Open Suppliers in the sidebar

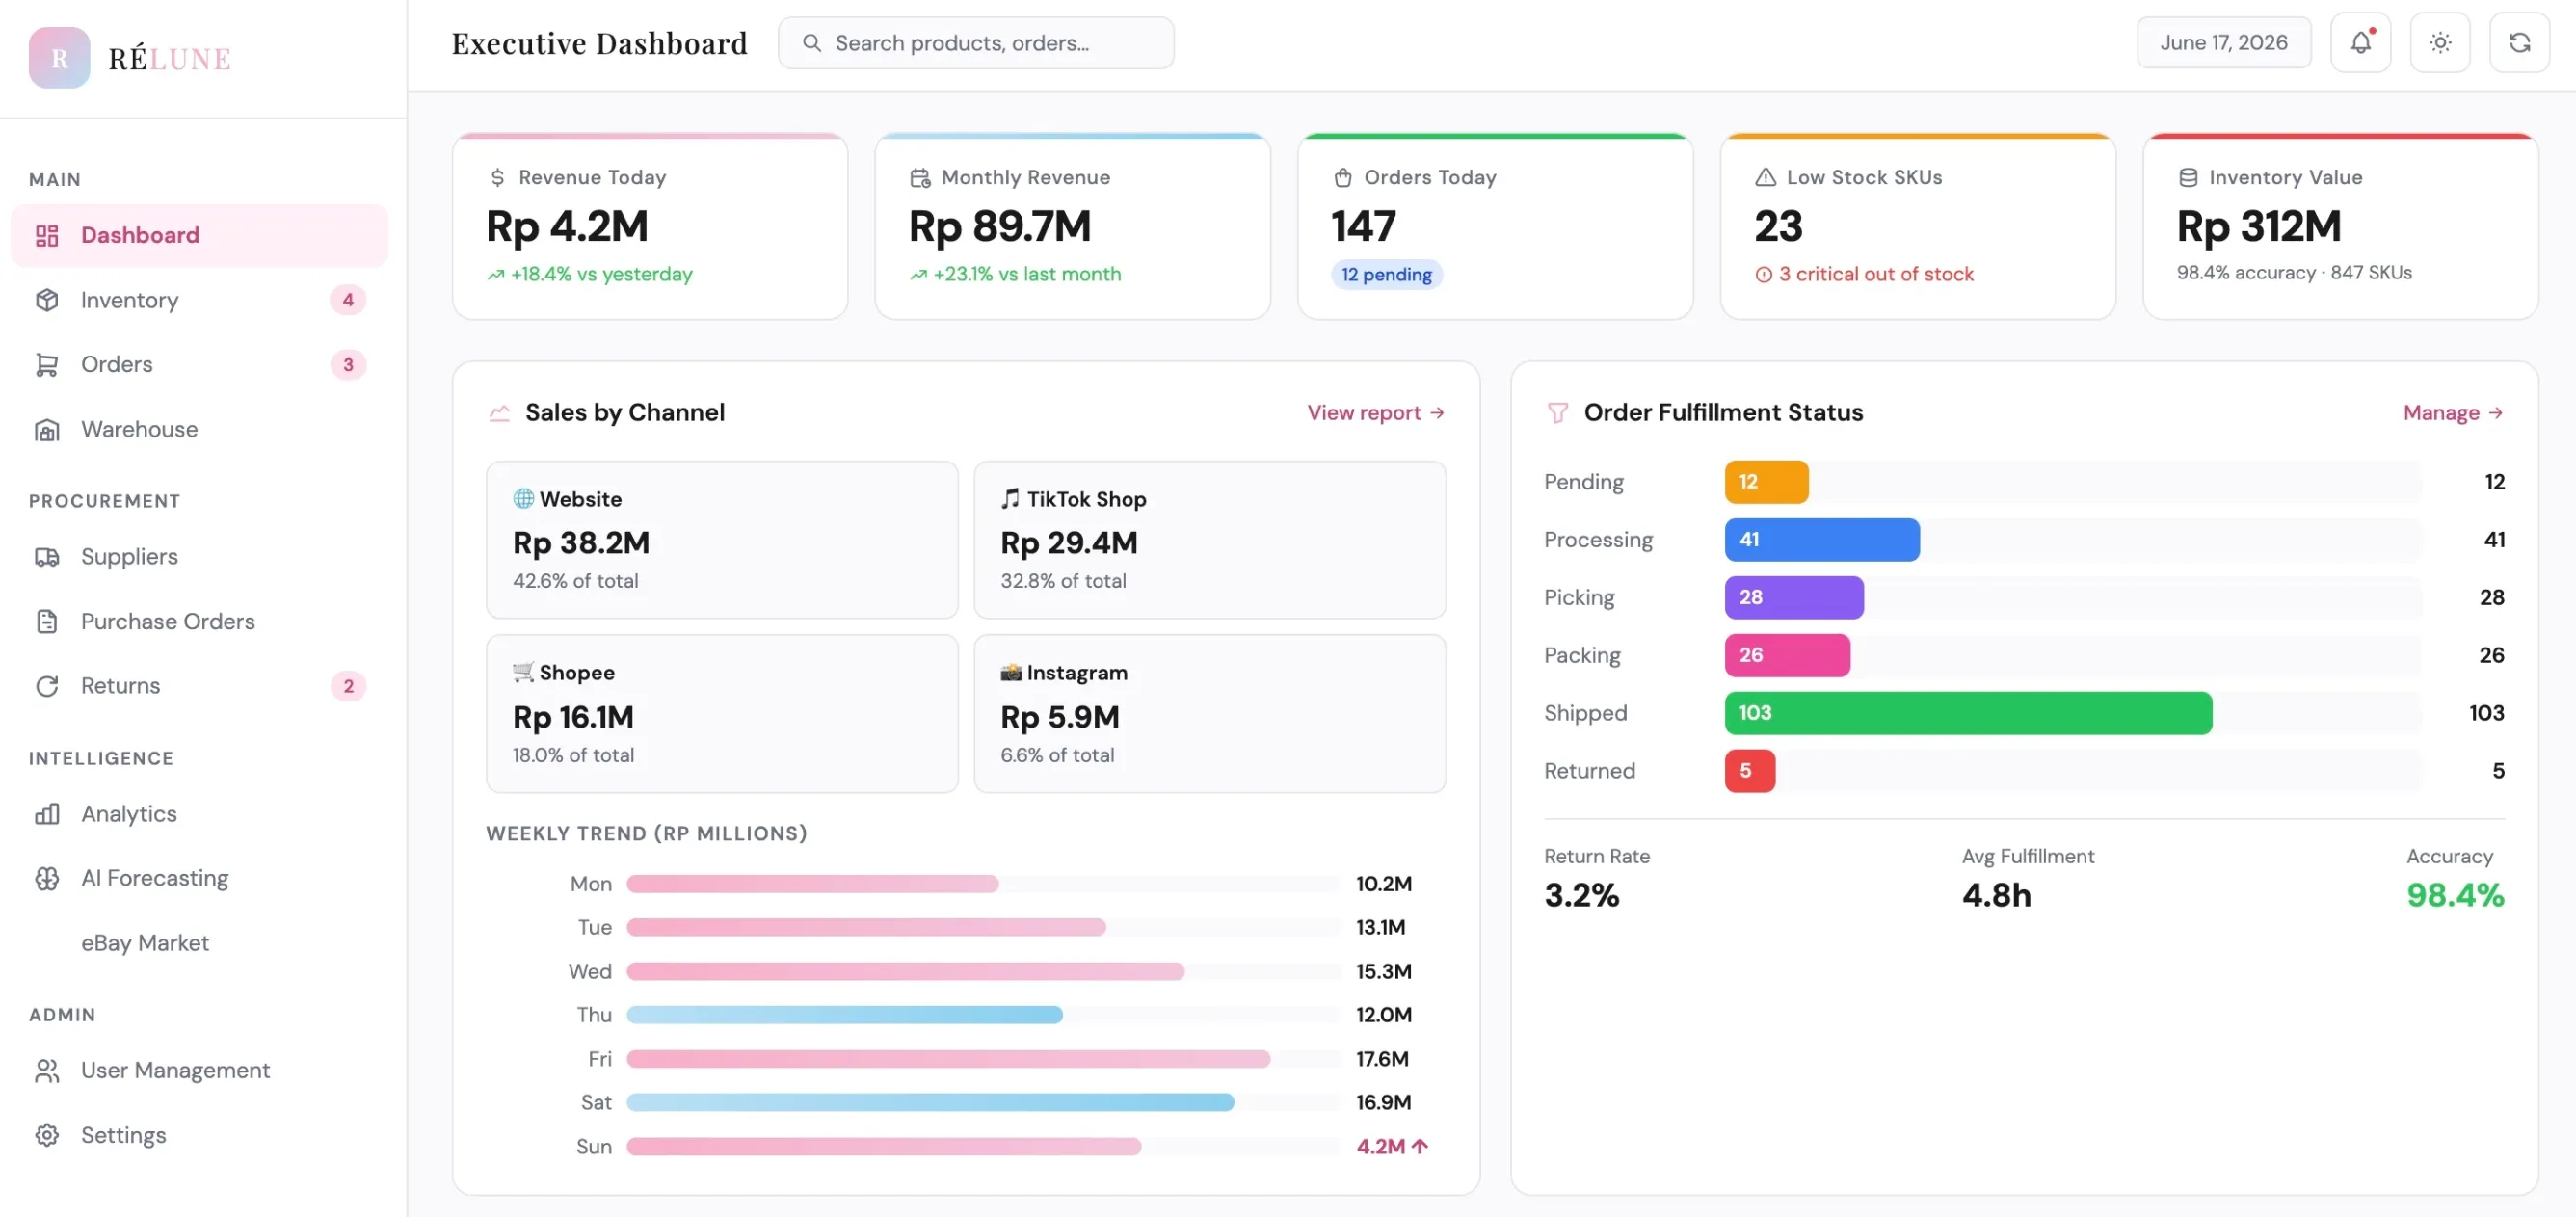coord(199,557)
